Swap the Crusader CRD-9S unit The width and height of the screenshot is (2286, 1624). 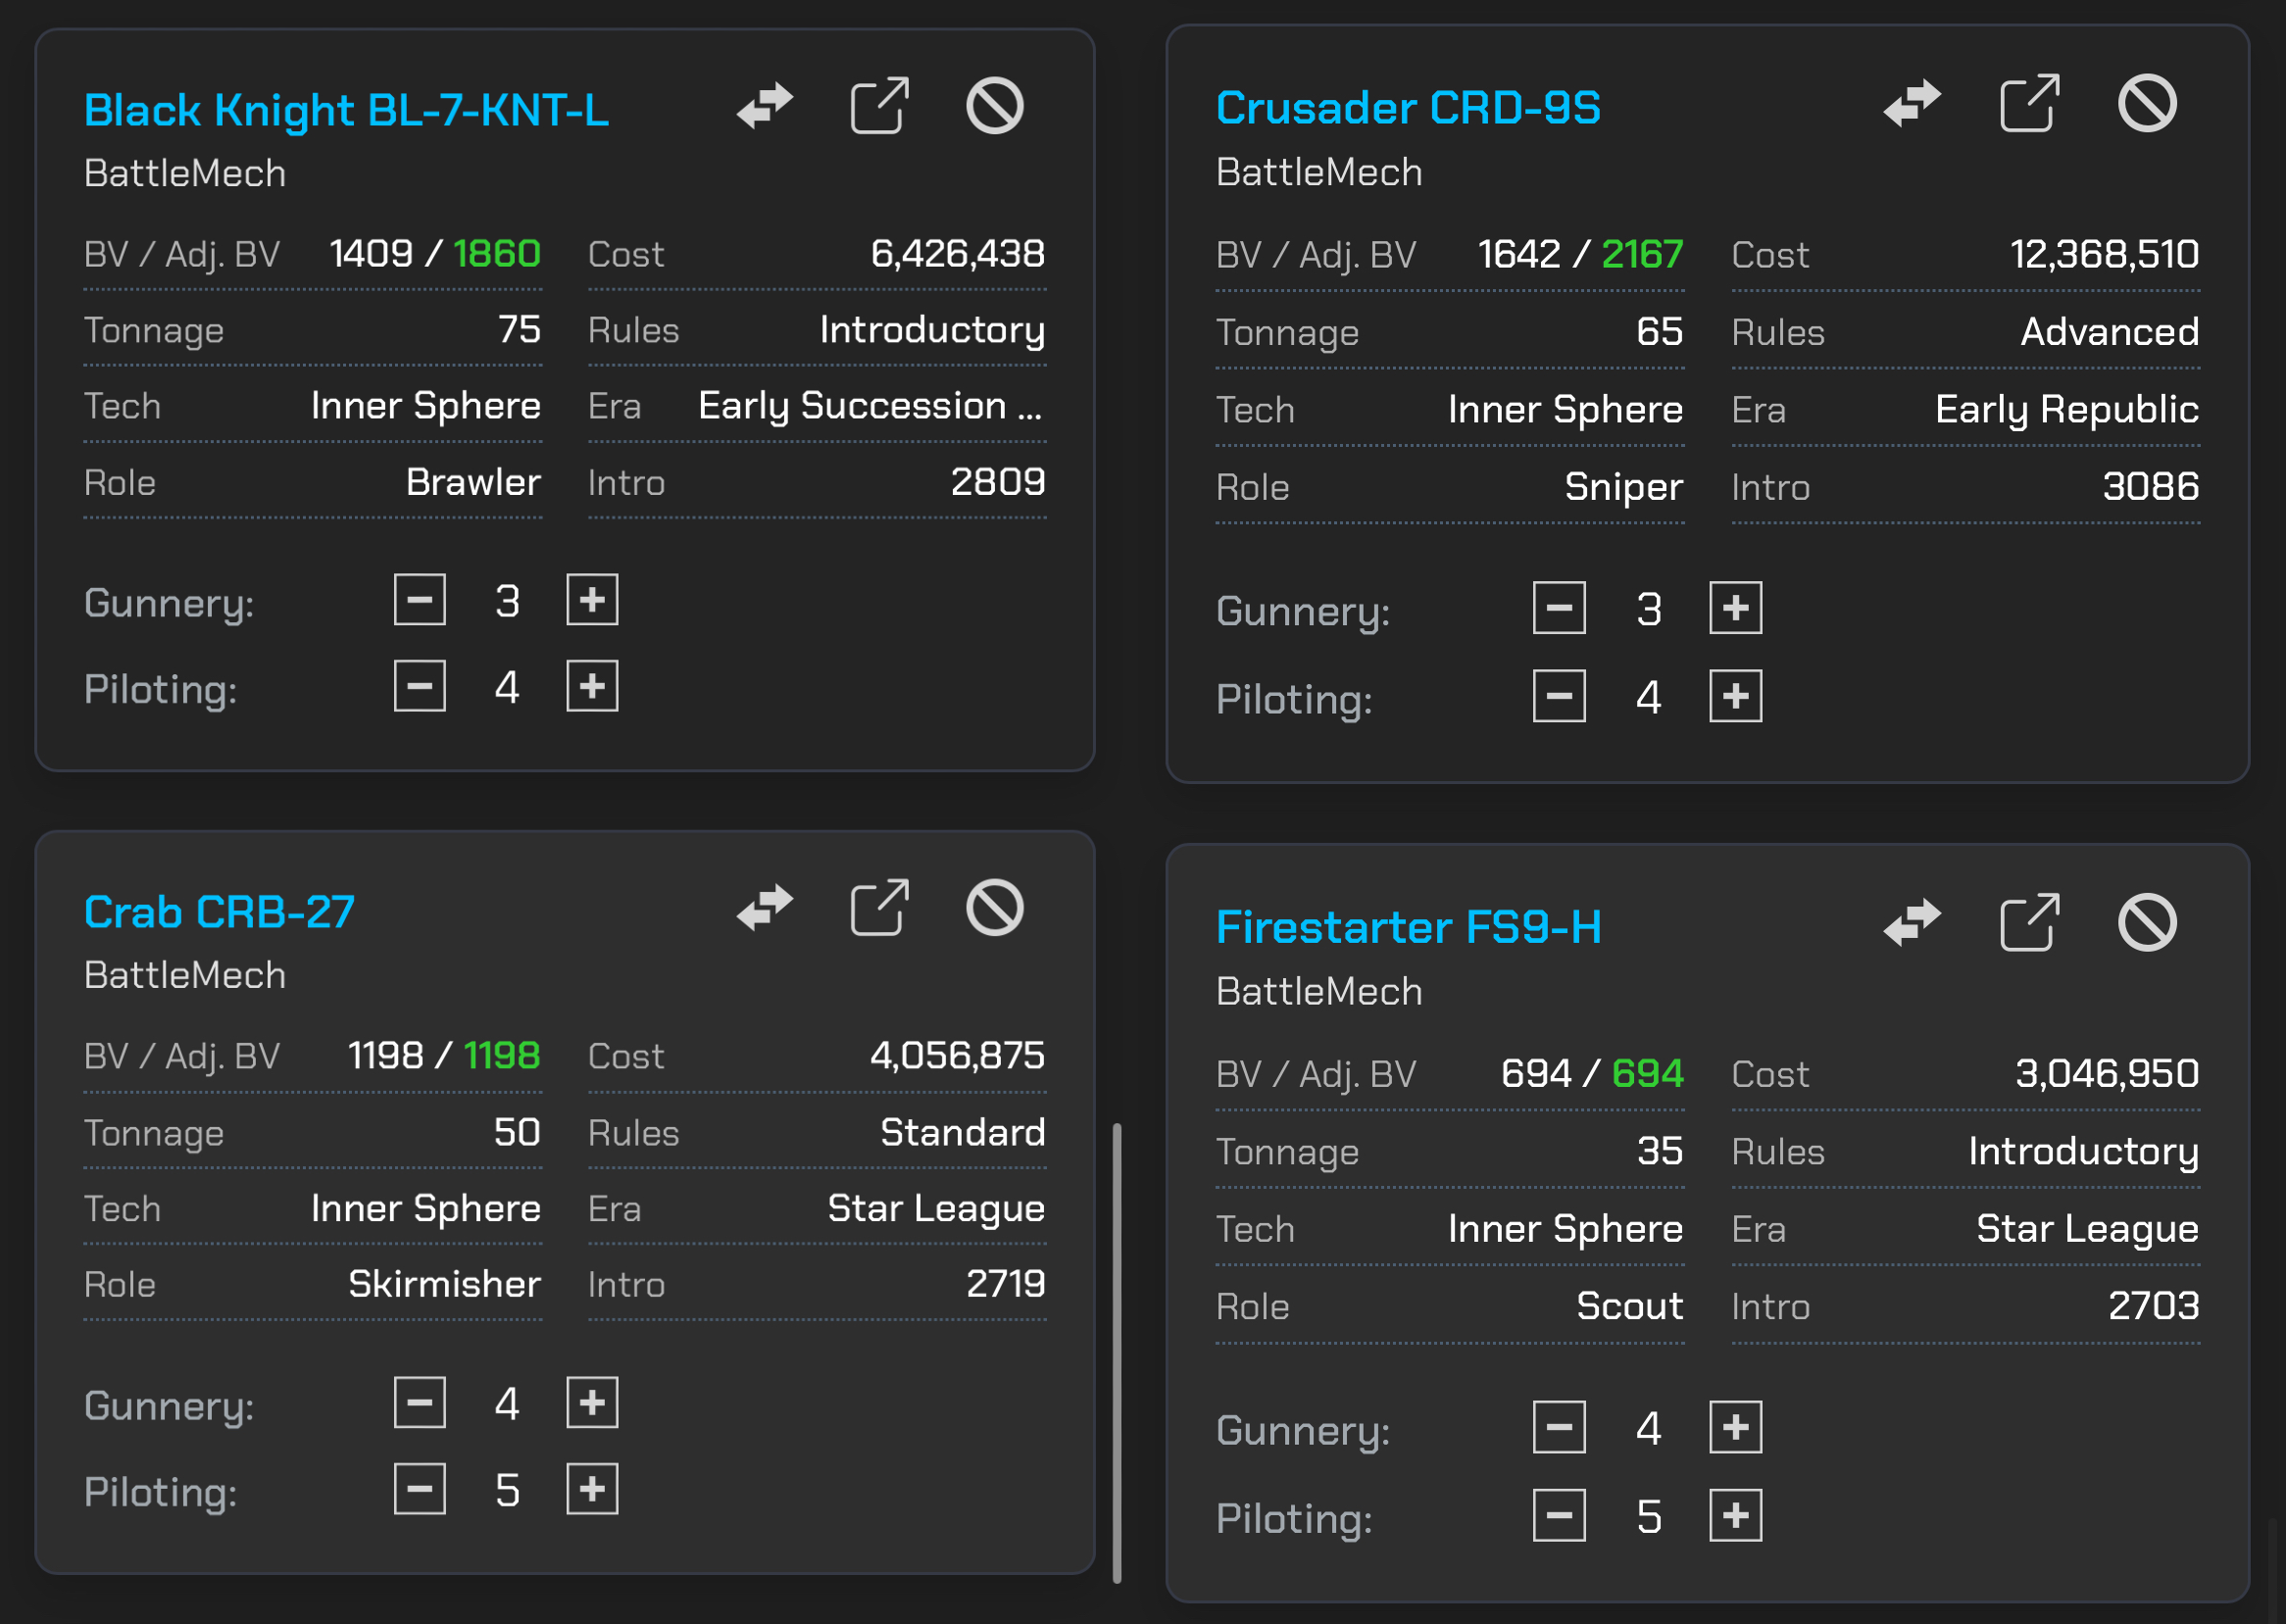coord(1912,103)
